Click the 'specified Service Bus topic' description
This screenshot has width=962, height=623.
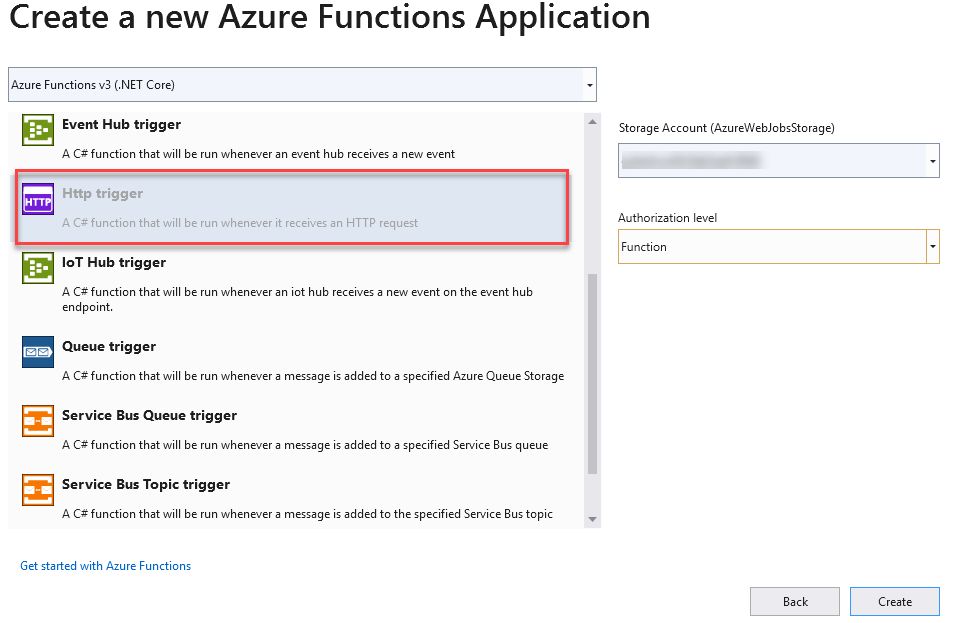pyautogui.click(x=307, y=514)
